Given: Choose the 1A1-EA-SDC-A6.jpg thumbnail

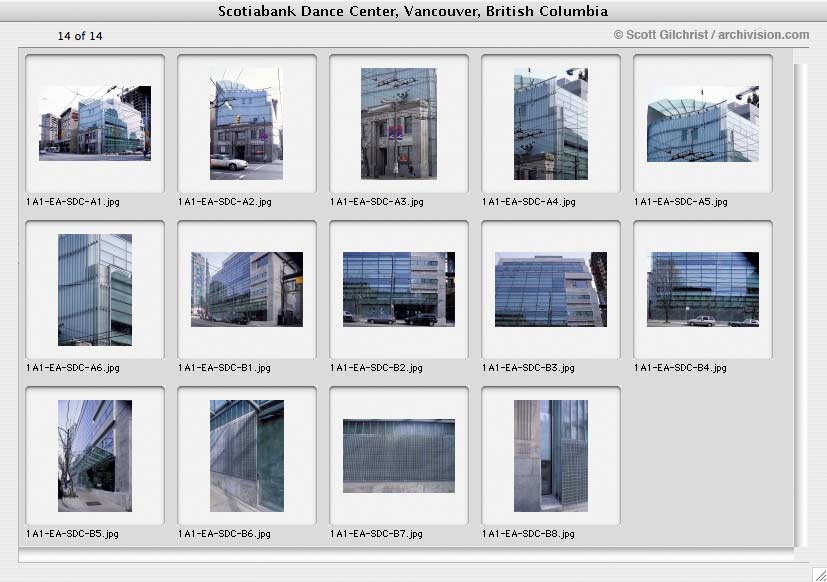Looking at the screenshot, I should coord(95,290).
